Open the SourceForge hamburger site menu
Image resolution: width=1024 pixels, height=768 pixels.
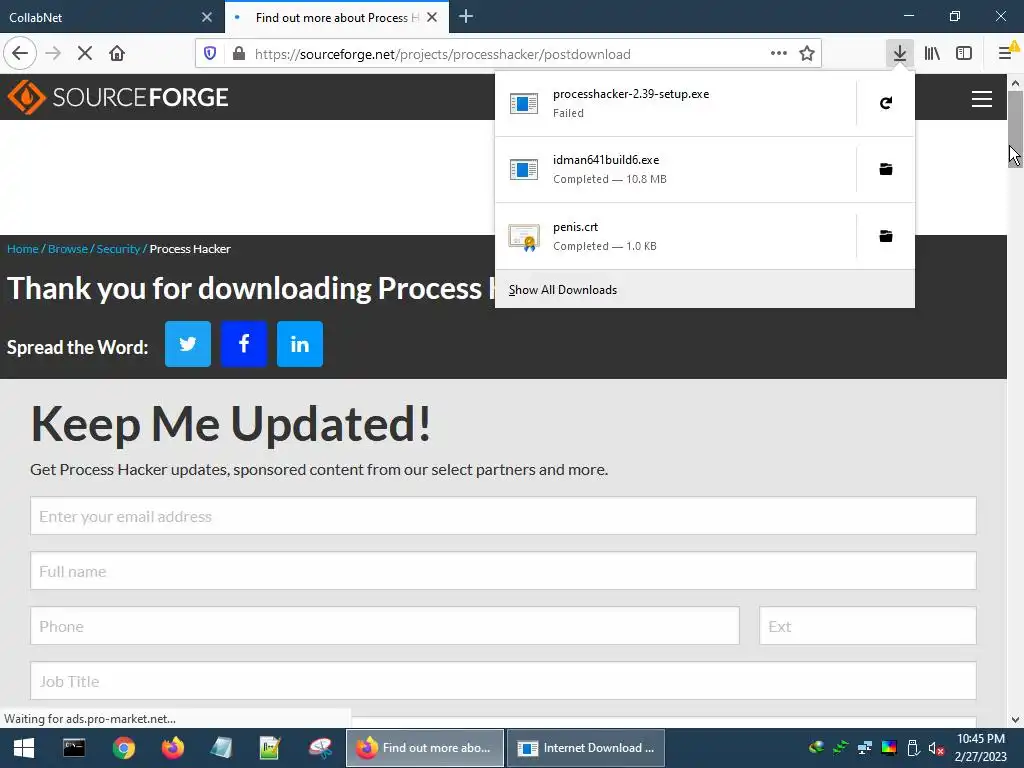point(982,99)
